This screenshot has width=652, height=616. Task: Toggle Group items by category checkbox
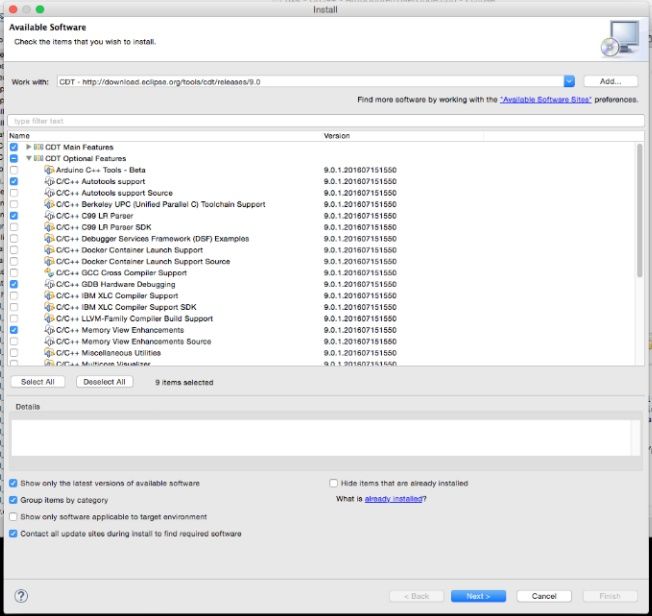coord(13,500)
